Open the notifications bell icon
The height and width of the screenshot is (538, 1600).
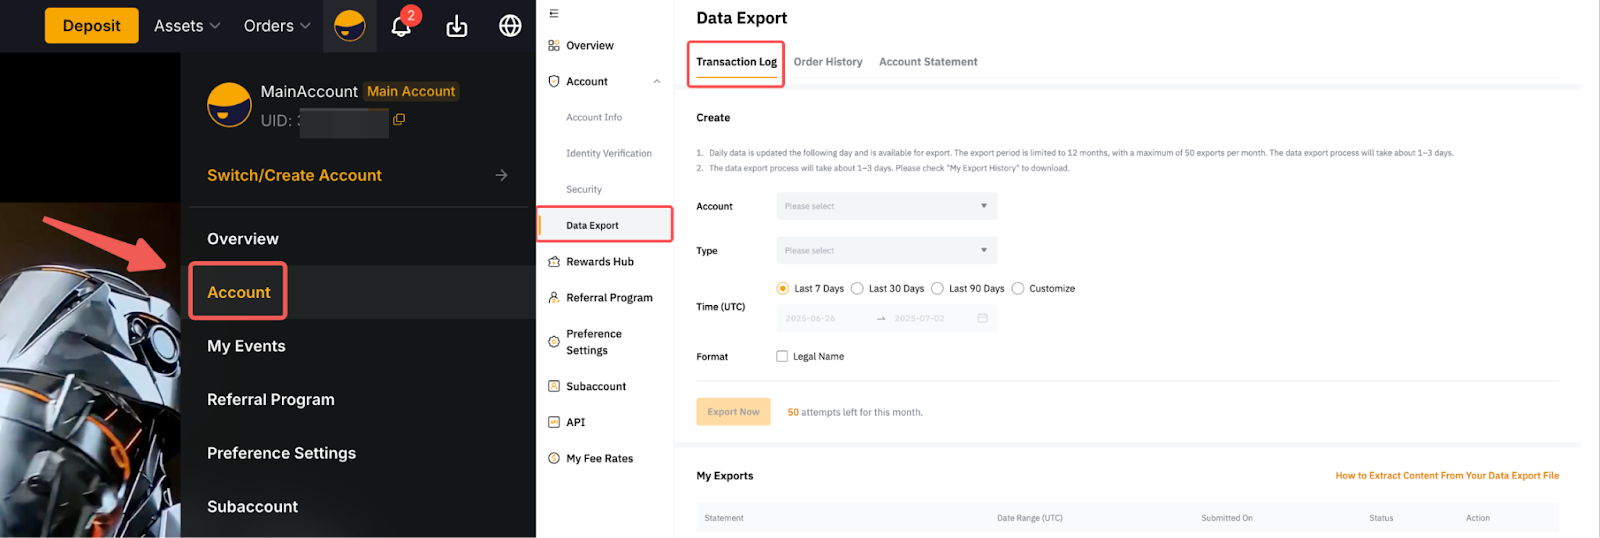tap(401, 26)
